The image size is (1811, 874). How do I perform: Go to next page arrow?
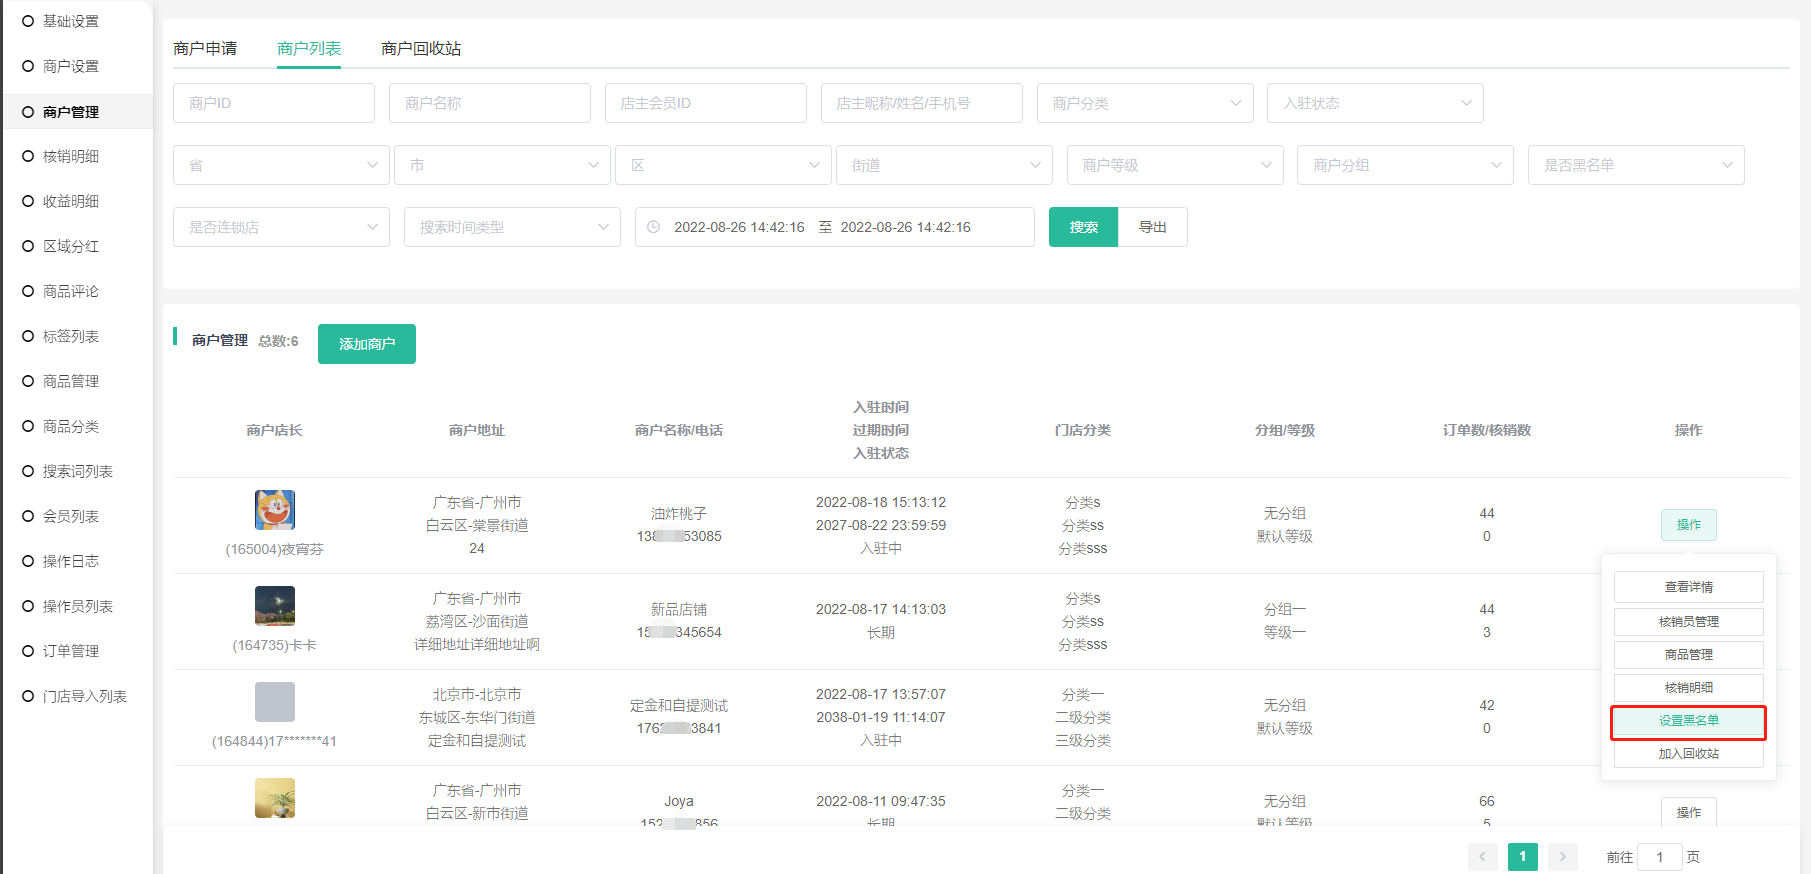pyautogui.click(x=1562, y=857)
